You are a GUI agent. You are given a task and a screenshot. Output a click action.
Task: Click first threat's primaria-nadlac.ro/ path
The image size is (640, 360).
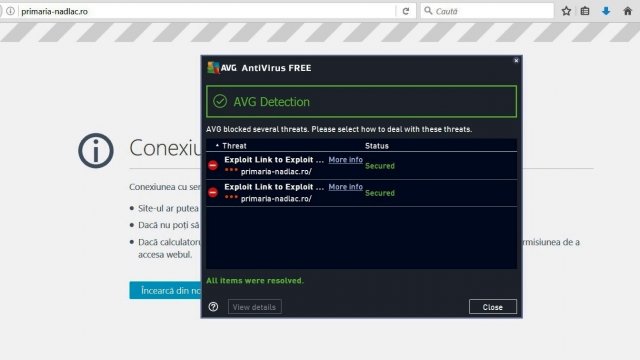pyautogui.click(x=276, y=172)
